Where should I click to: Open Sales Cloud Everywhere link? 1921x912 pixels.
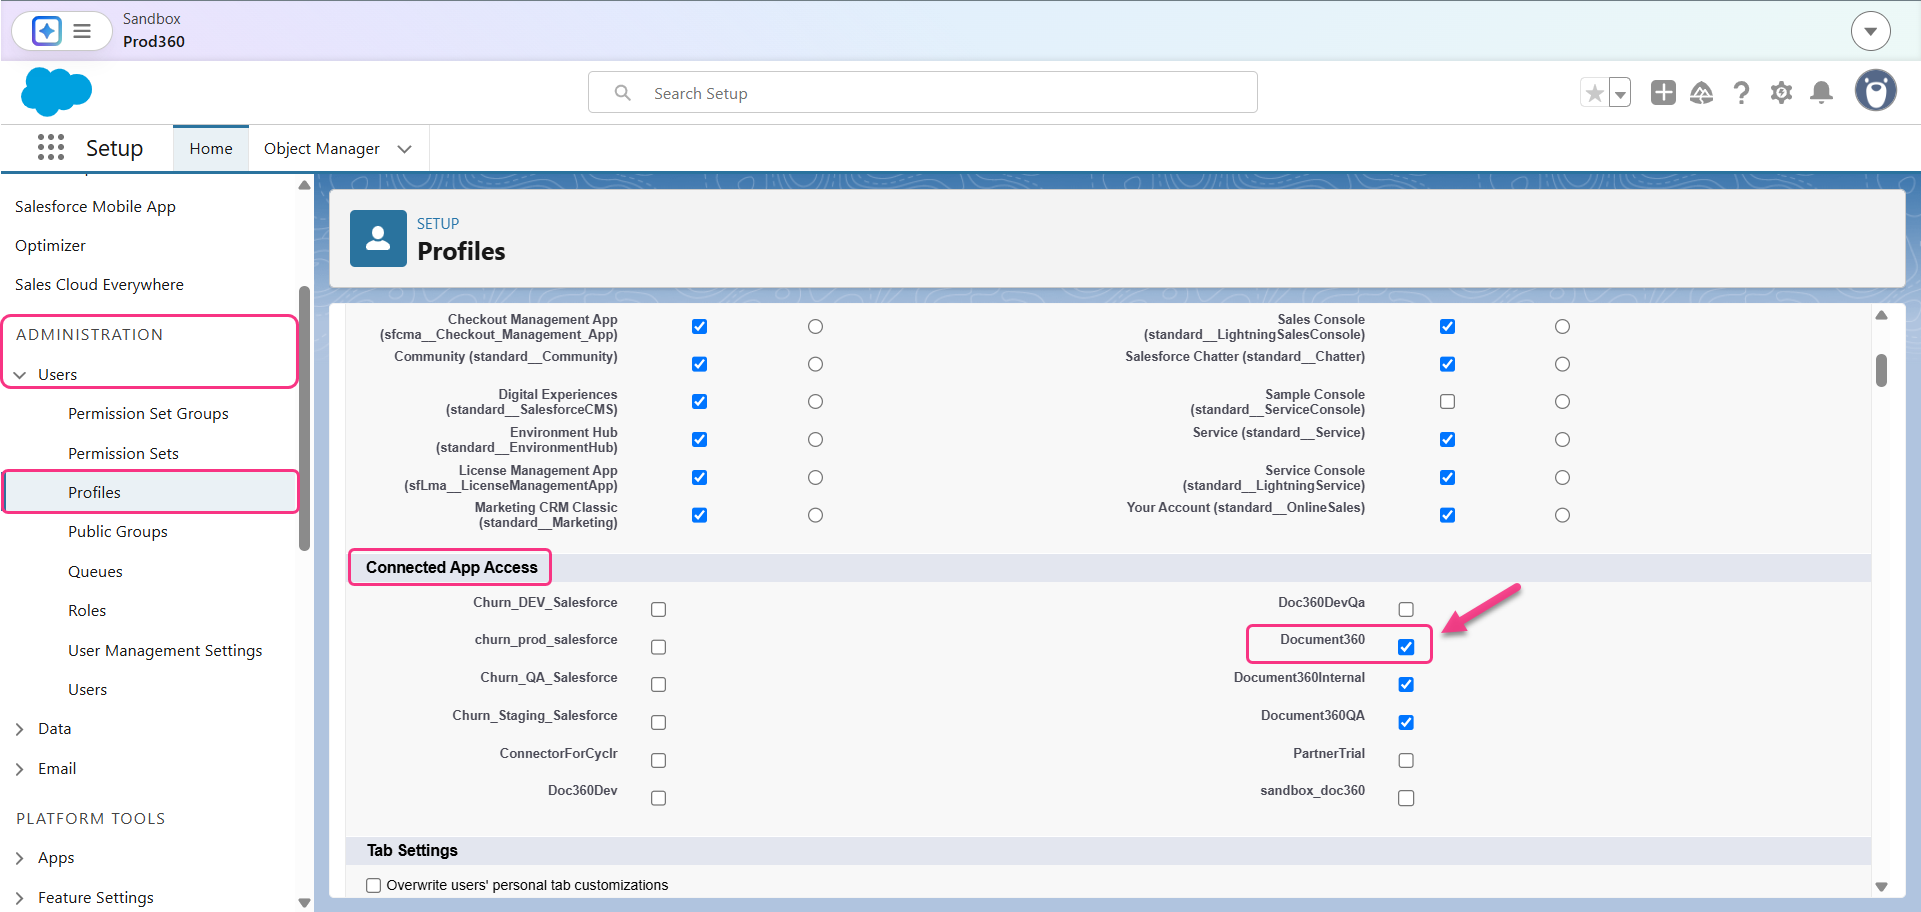(99, 285)
